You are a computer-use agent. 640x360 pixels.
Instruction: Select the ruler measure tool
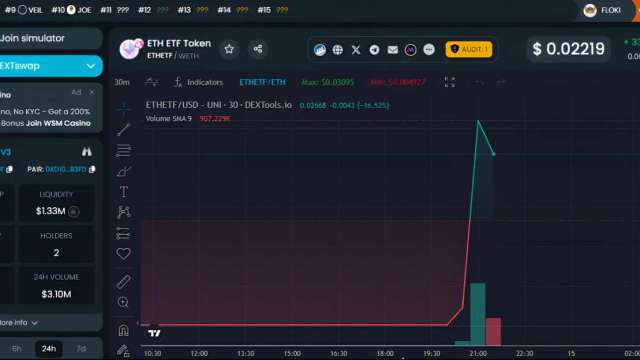pos(123,281)
